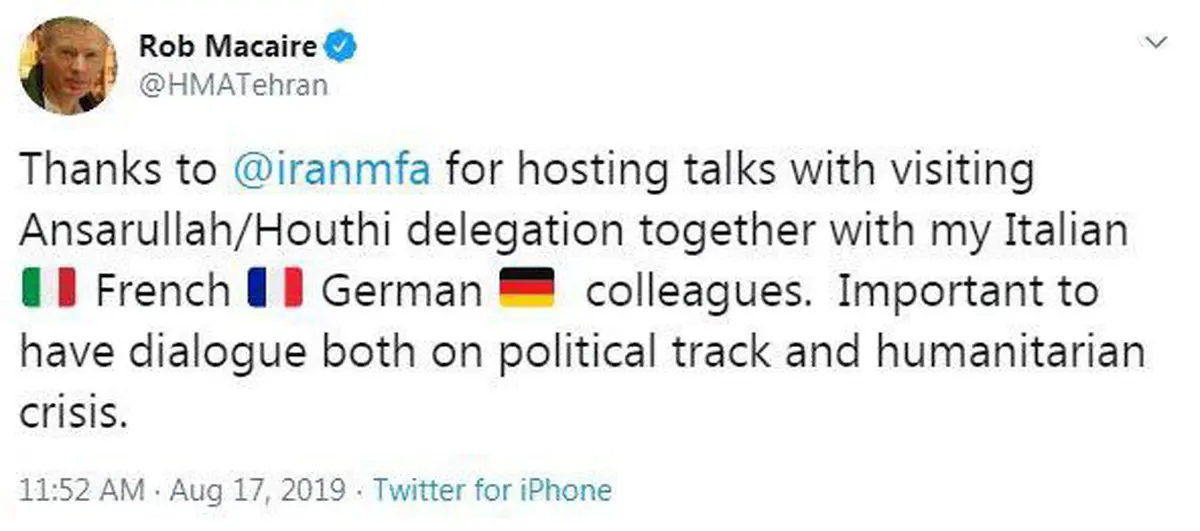
Task: Click the word French in the tweet
Action: click(x=162, y=291)
